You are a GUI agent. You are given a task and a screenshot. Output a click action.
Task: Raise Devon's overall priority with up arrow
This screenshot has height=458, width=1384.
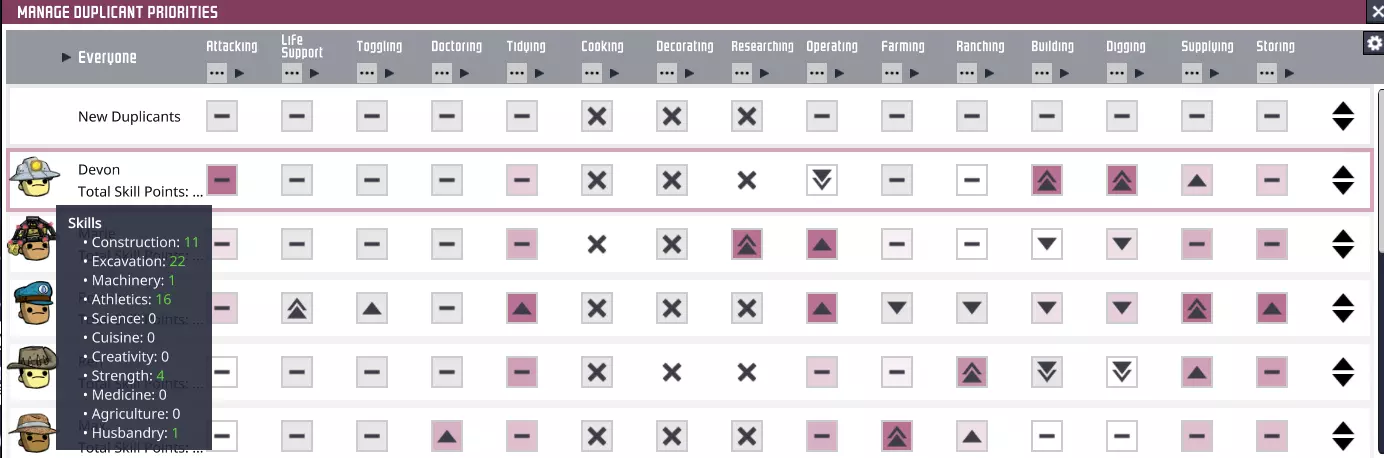coord(1343,172)
